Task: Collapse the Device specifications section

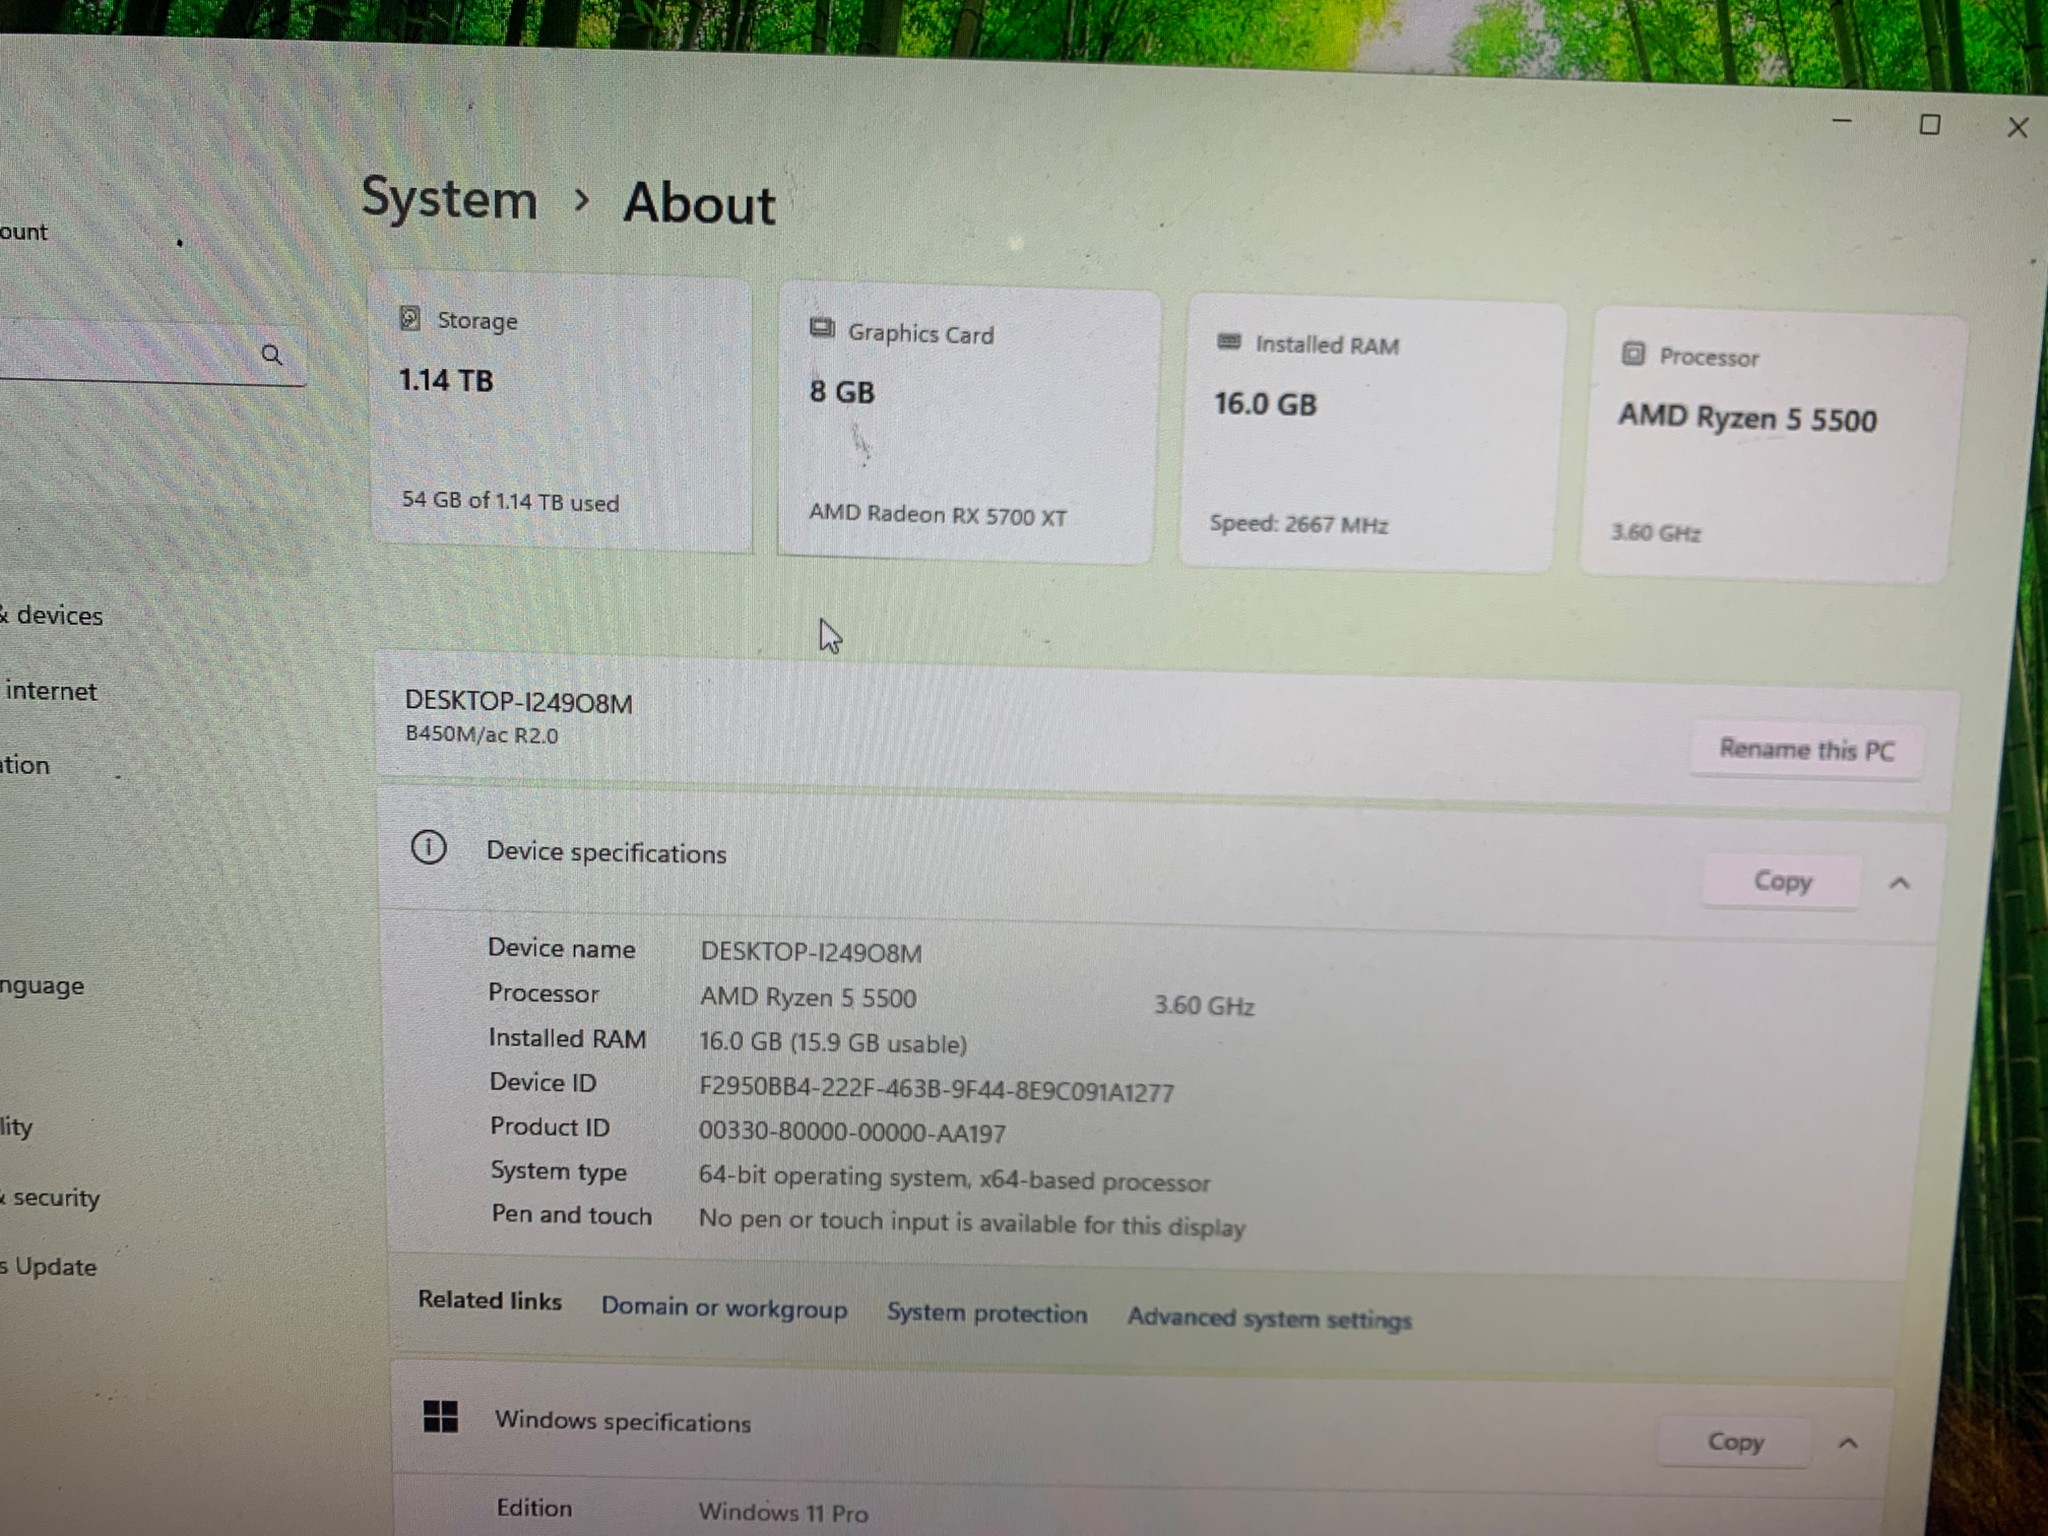Action: click(x=1899, y=883)
